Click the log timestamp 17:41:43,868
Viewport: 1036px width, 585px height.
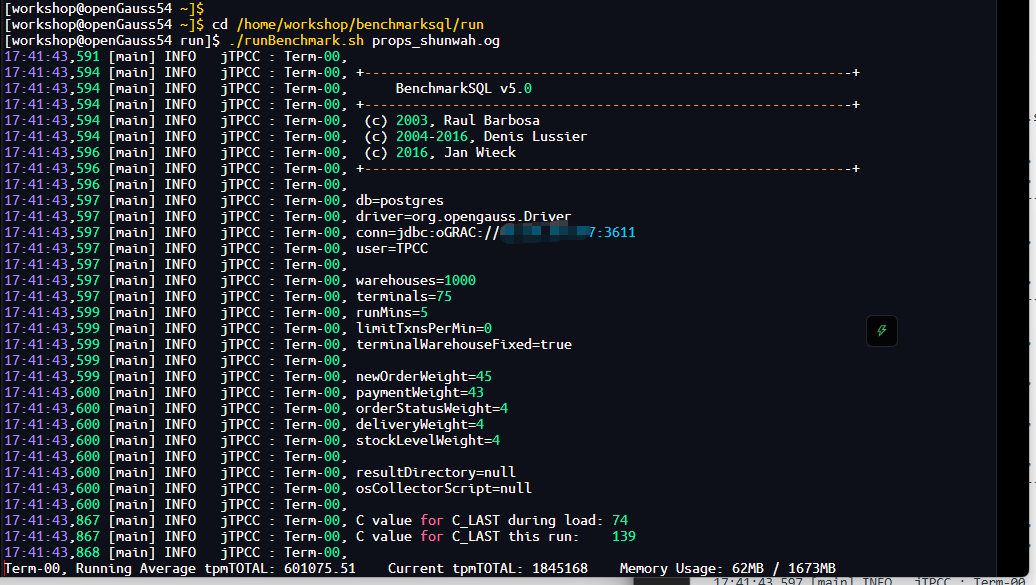(52, 552)
